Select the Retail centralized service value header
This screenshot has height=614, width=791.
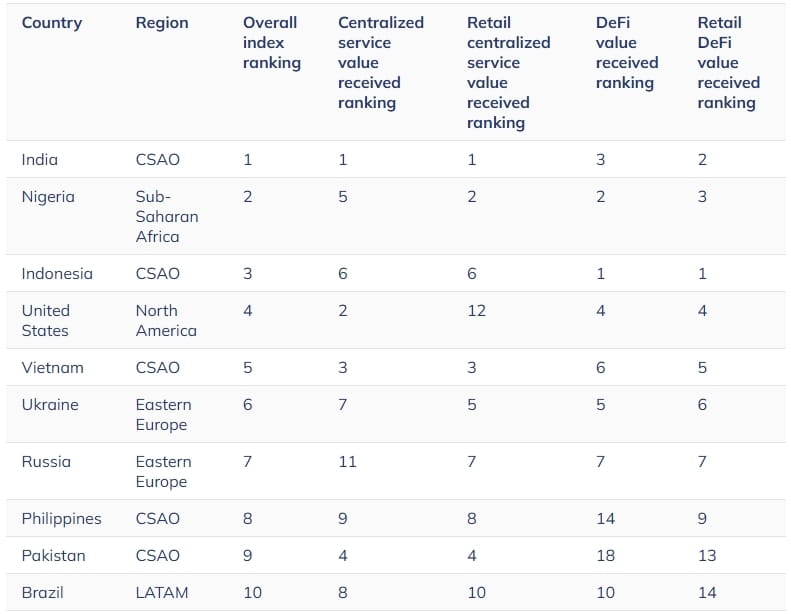(508, 72)
